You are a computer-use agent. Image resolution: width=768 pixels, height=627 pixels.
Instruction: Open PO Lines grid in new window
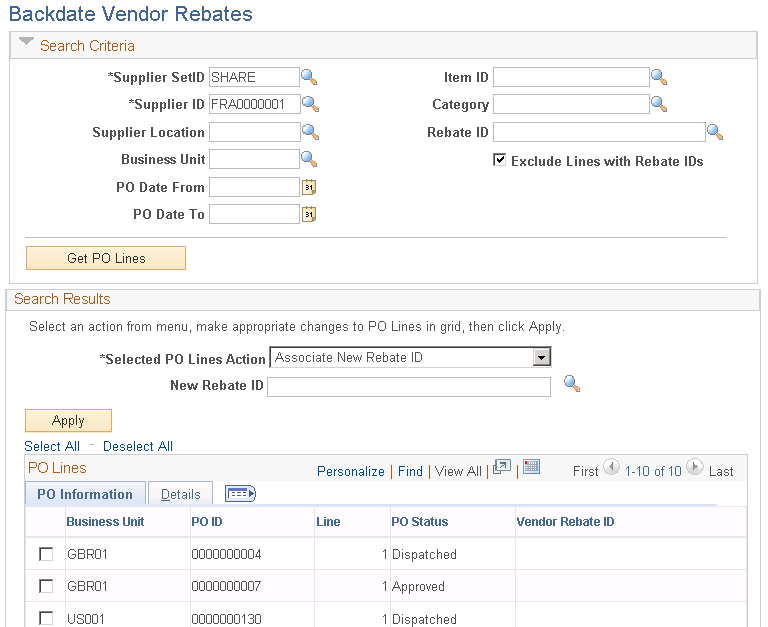[502, 467]
